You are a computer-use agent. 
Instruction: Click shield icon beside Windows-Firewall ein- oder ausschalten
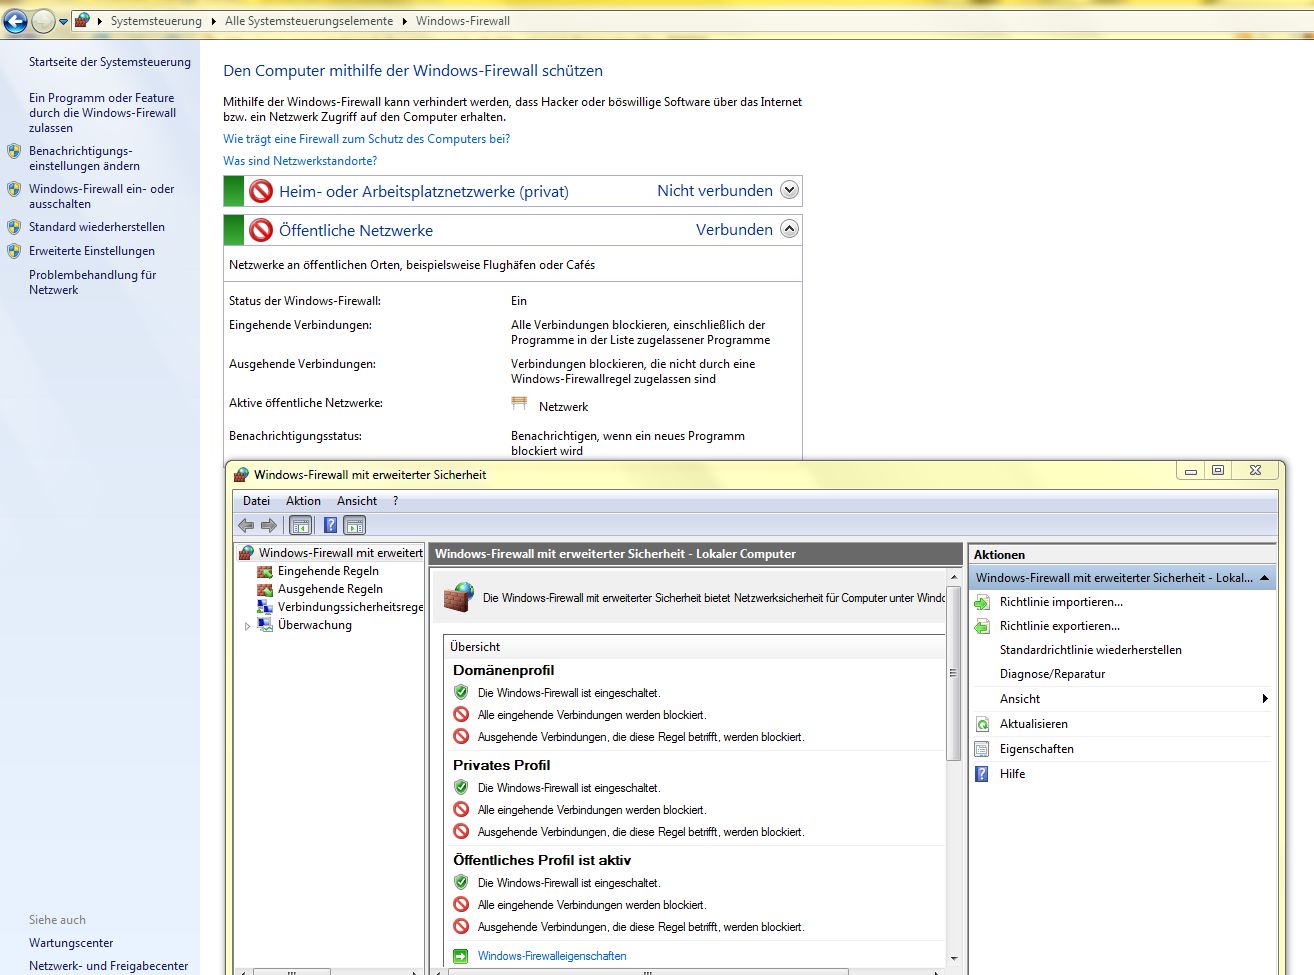[x=14, y=189]
